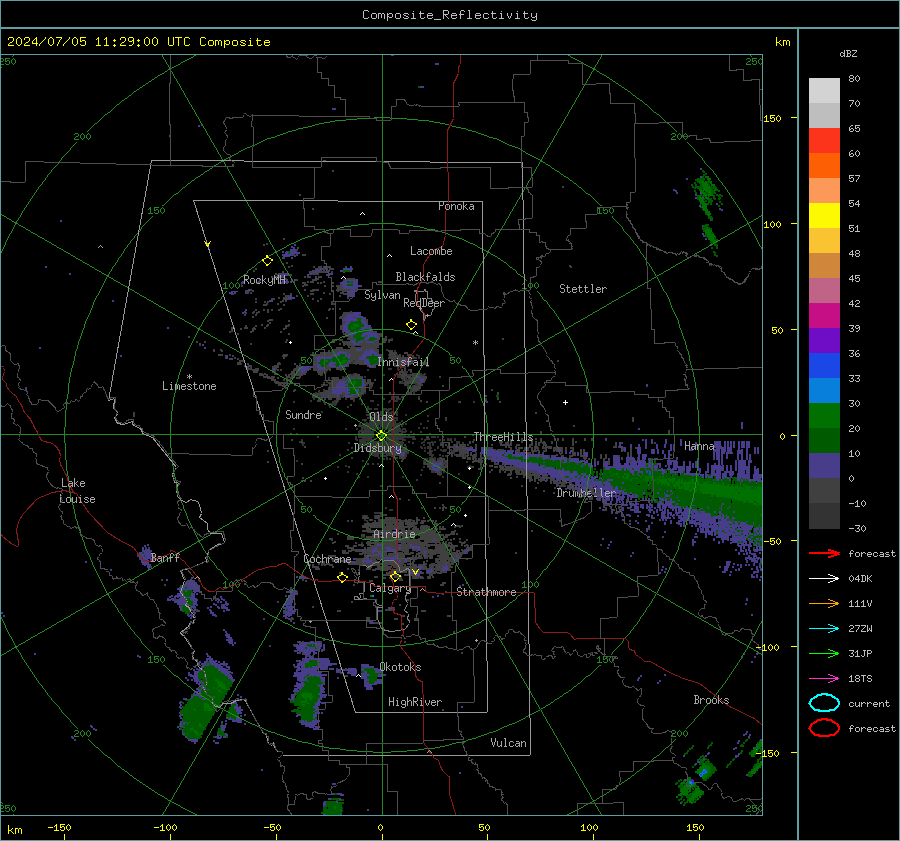This screenshot has height=841, width=900.
Task: Click the red forecast ellipse icon
Action: pyautogui.click(x=824, y=728)
